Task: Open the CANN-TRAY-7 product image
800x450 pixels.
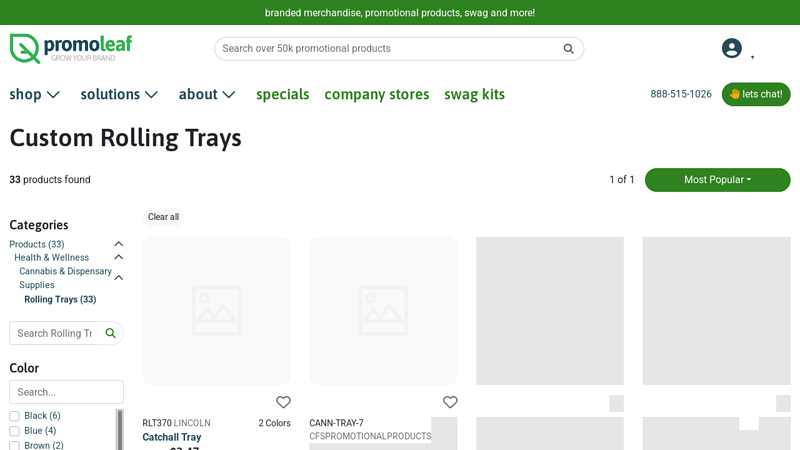Action: [x=383, y=310]
